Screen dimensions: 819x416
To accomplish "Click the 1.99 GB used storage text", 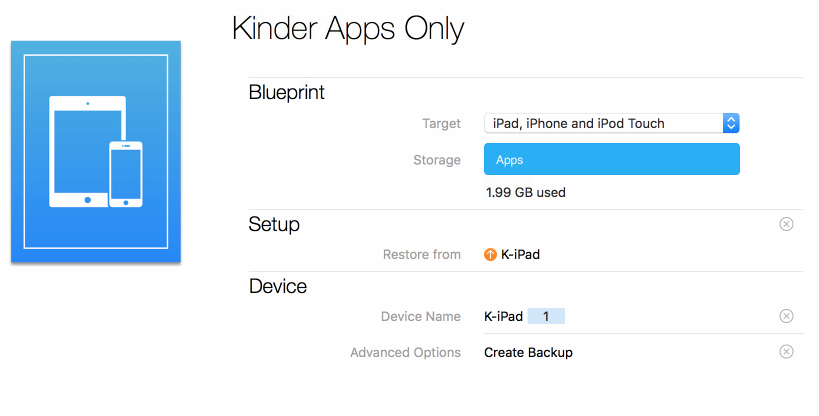I will pos(525,192).
